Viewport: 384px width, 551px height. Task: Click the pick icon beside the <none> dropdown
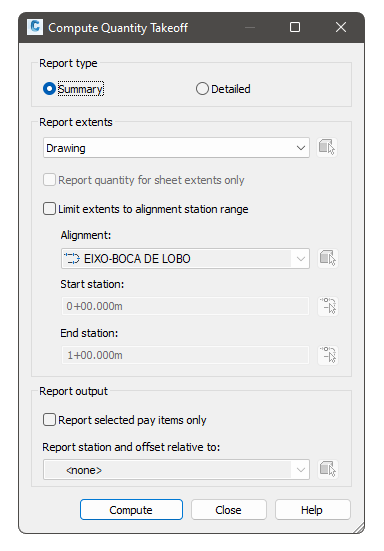click(327, 469)
